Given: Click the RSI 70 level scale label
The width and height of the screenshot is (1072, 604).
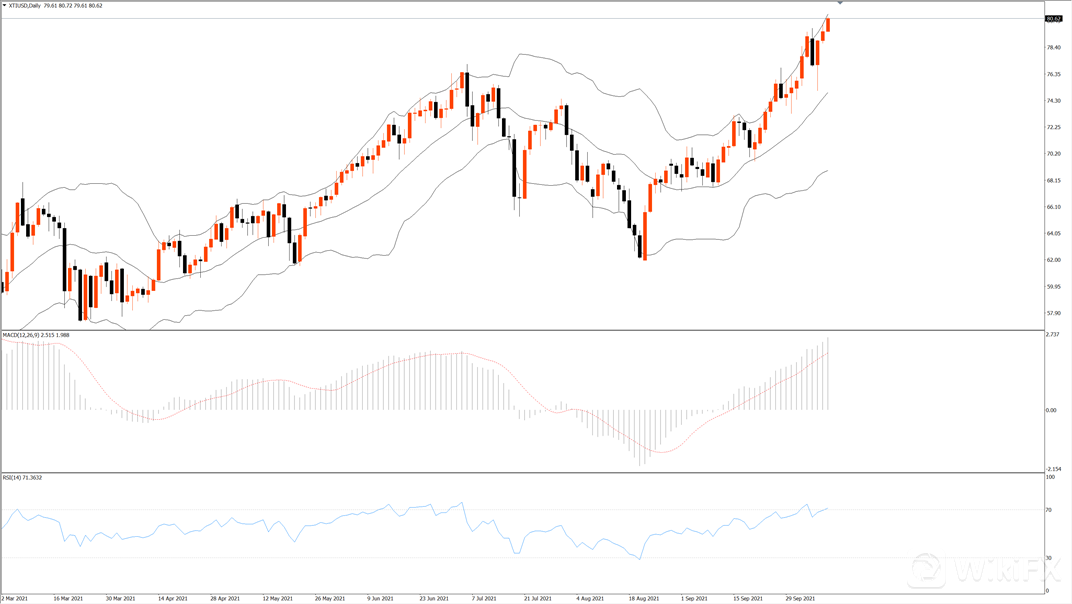Looking at the screenshot, I should 1049,510.
